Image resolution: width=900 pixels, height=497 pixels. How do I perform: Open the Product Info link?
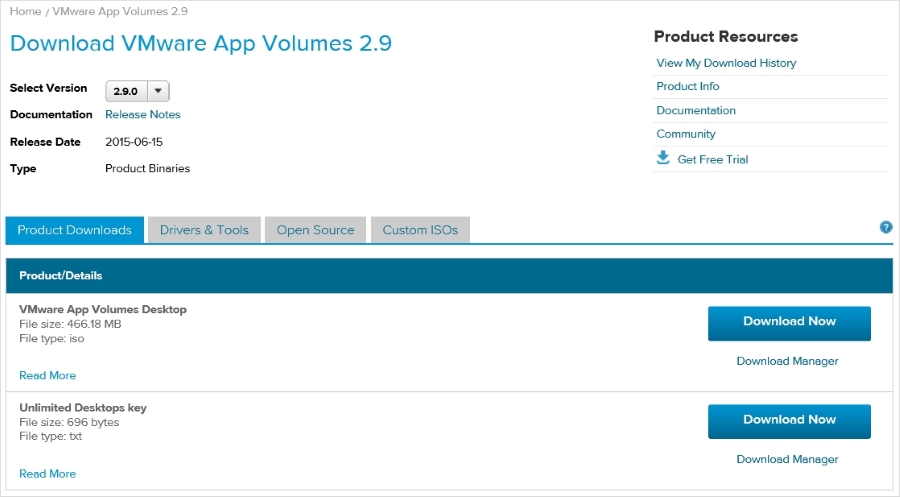pos(688,86)
